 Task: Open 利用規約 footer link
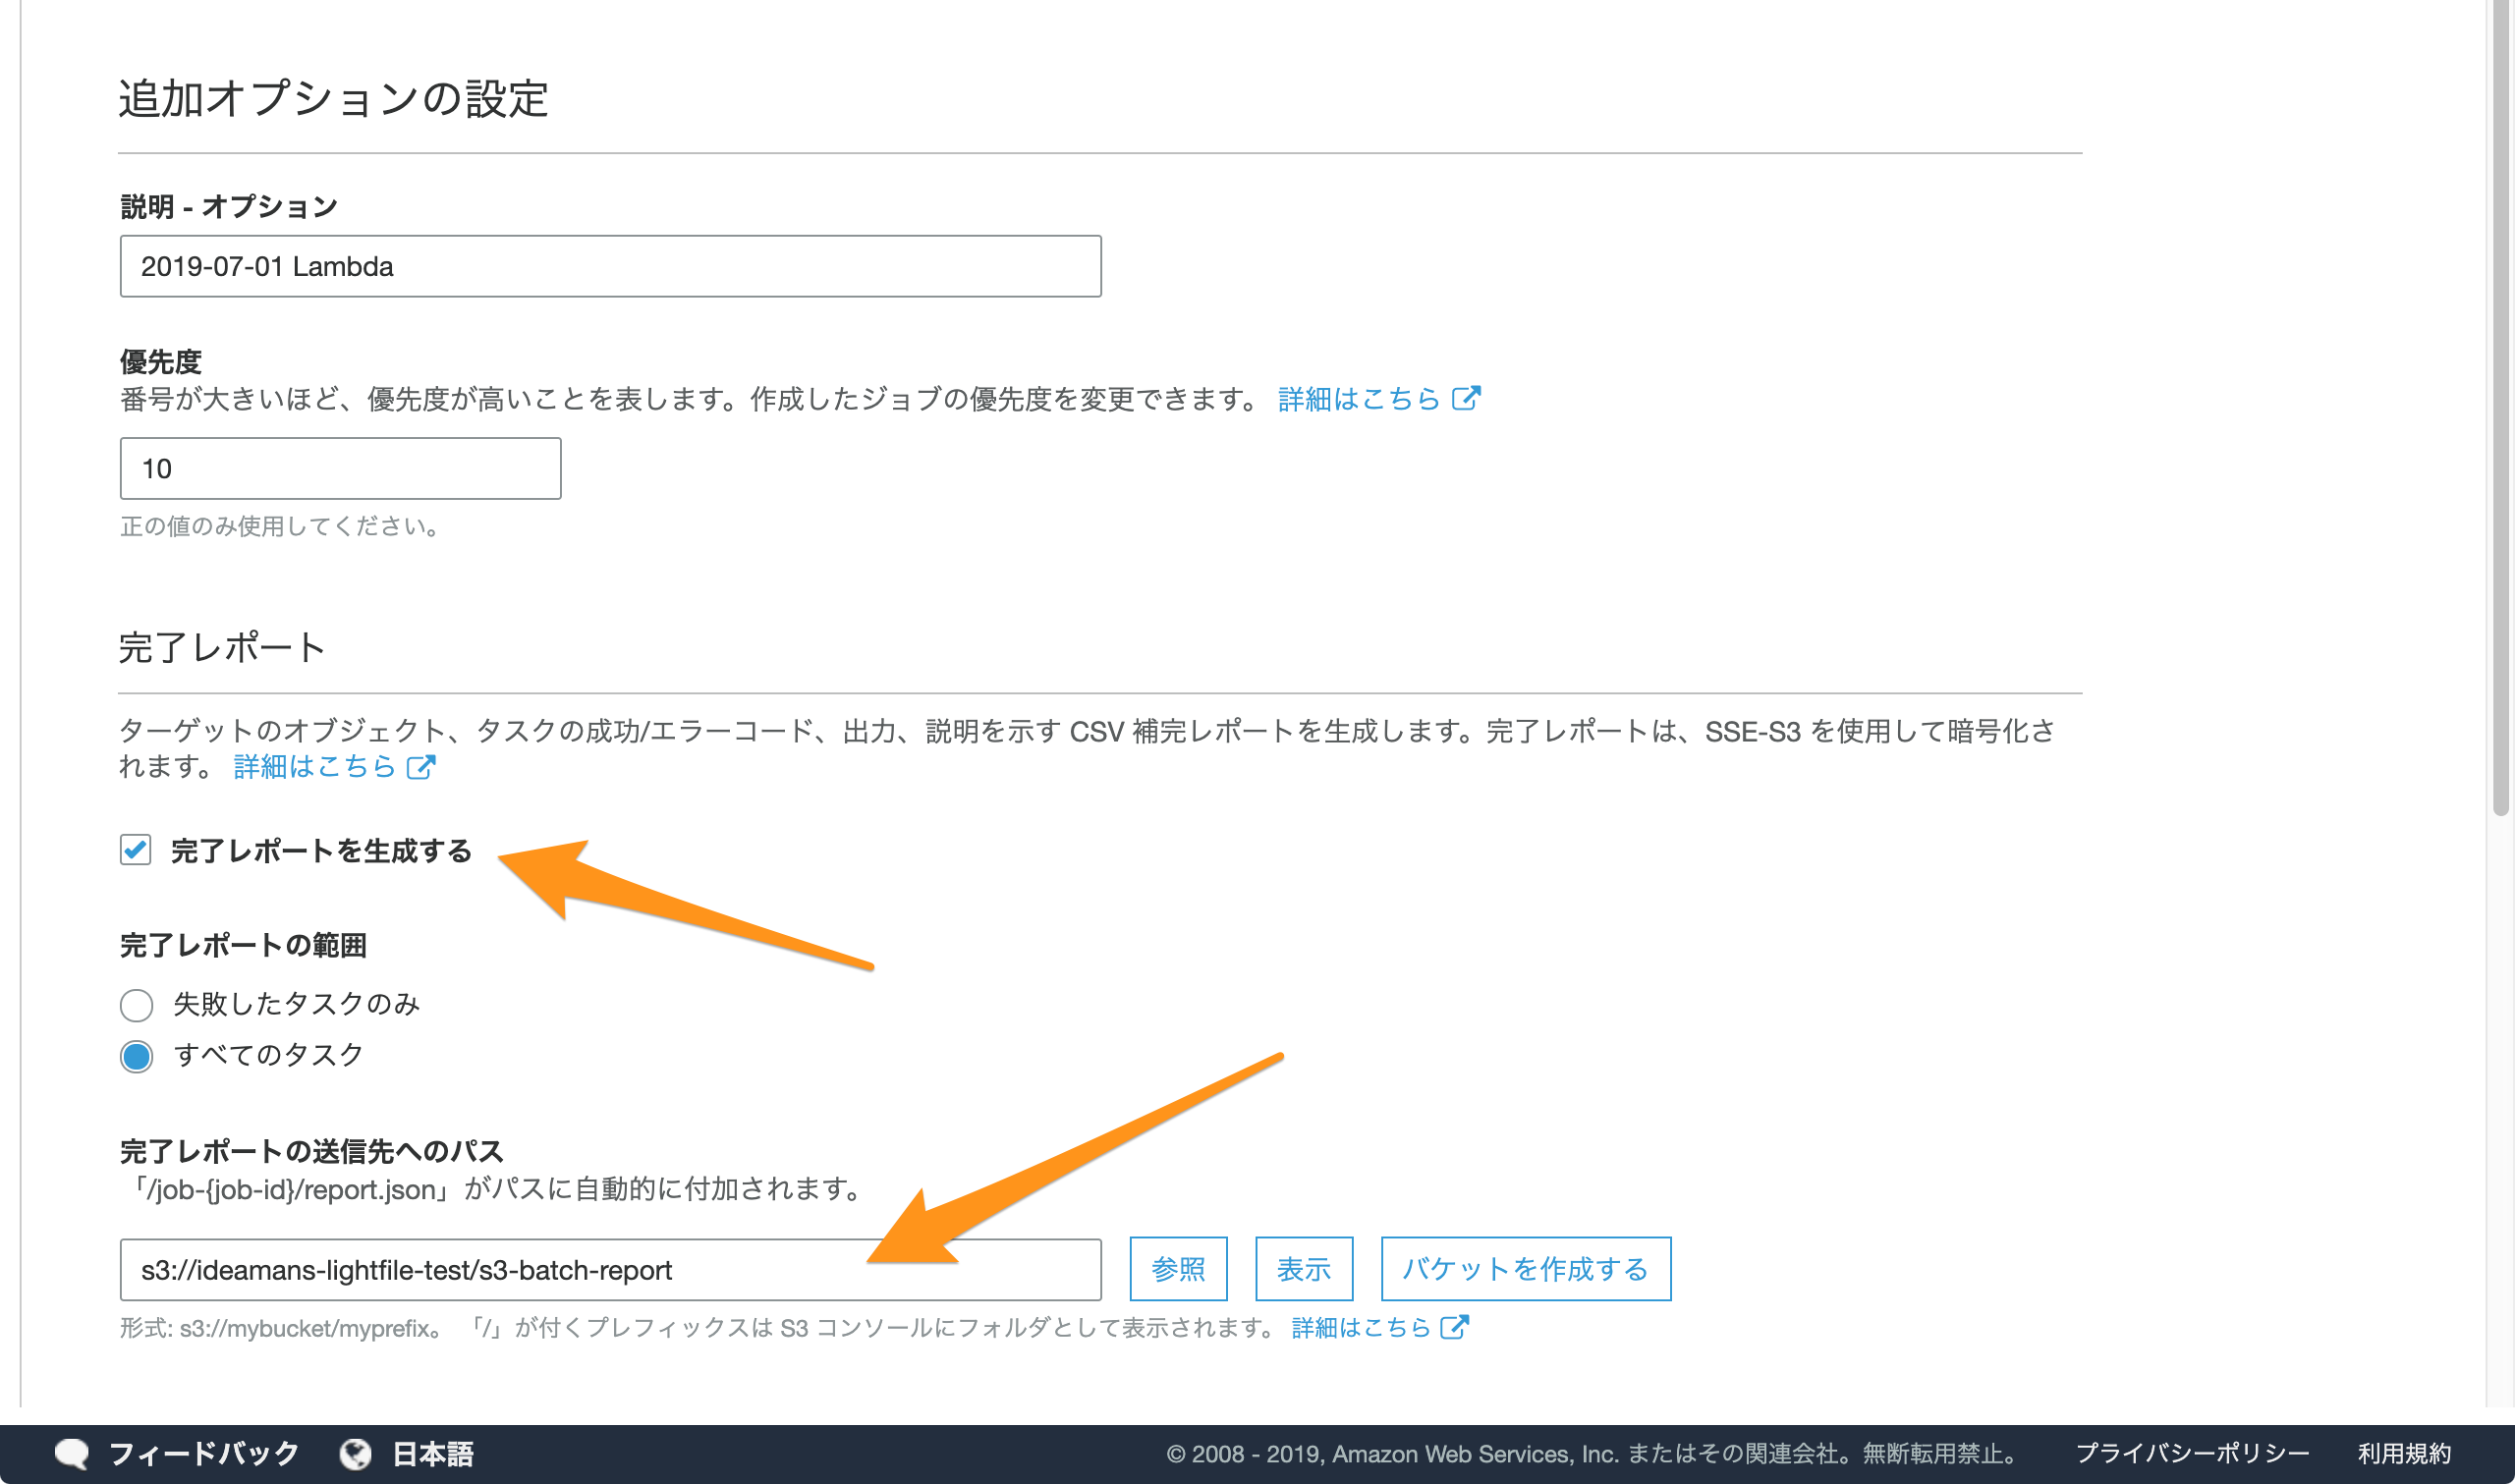pos(2404,1453)
